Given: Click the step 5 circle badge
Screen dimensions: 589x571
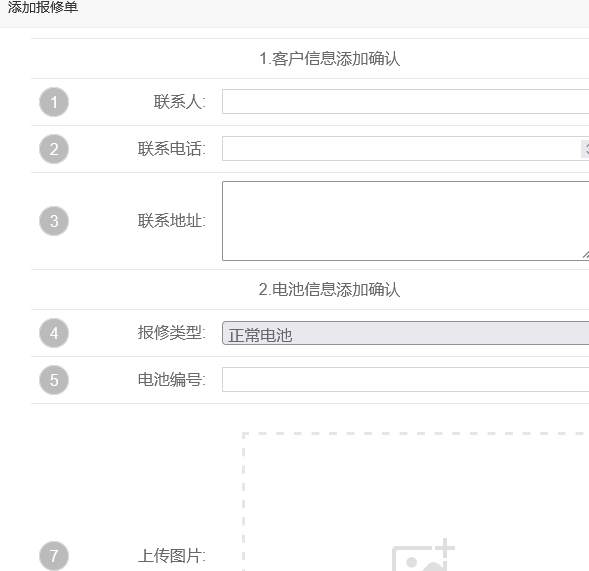Looking at the screenshot, I should tap(54, 380).
